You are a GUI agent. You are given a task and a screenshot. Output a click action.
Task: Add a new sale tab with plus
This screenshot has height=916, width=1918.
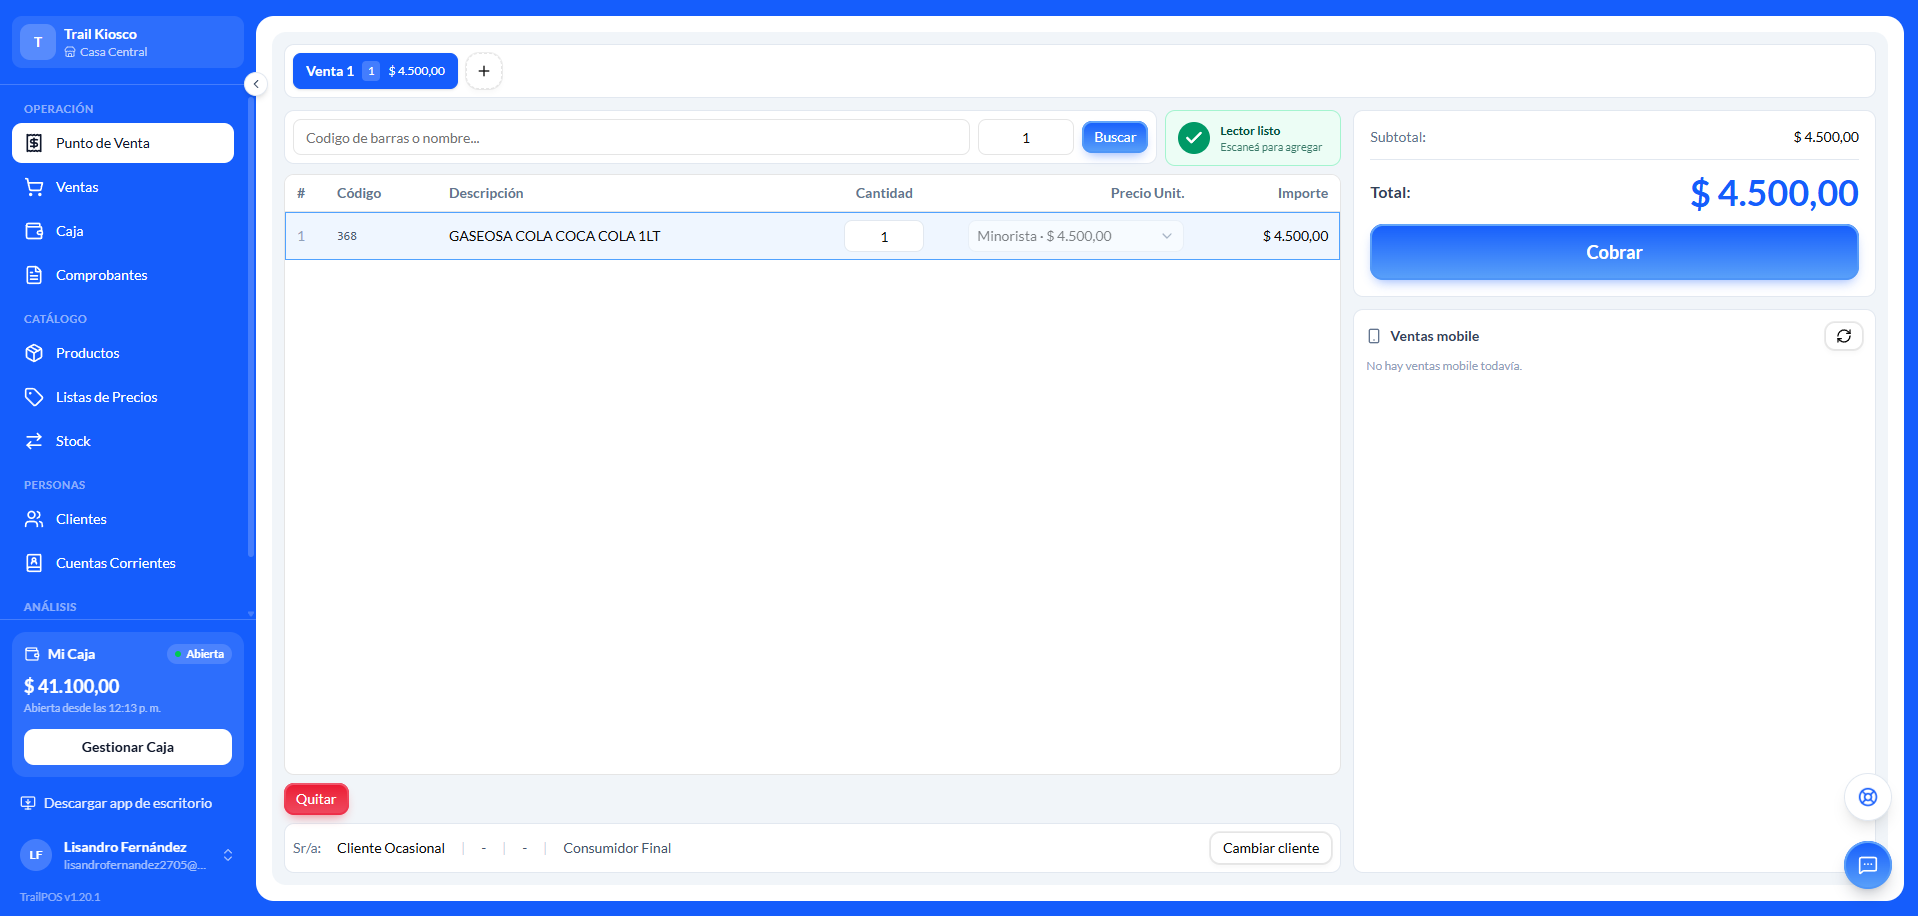[x=484, y=71]
